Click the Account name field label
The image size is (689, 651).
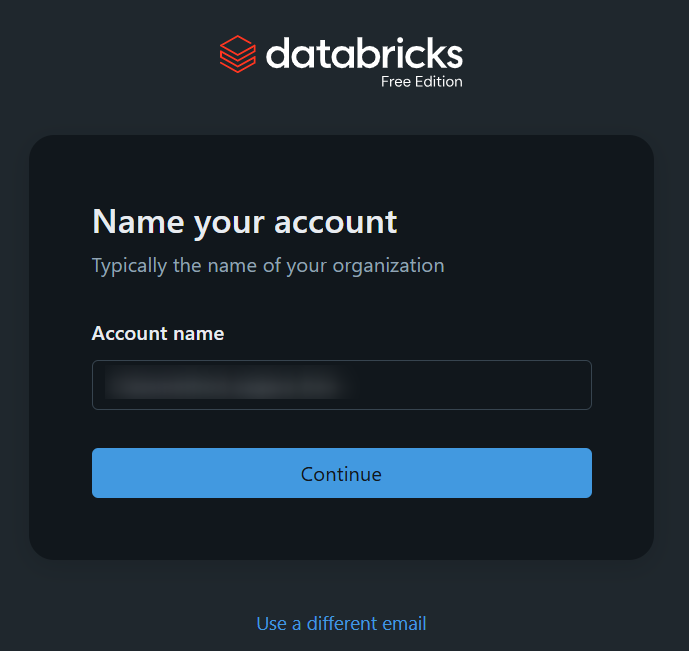158,333
